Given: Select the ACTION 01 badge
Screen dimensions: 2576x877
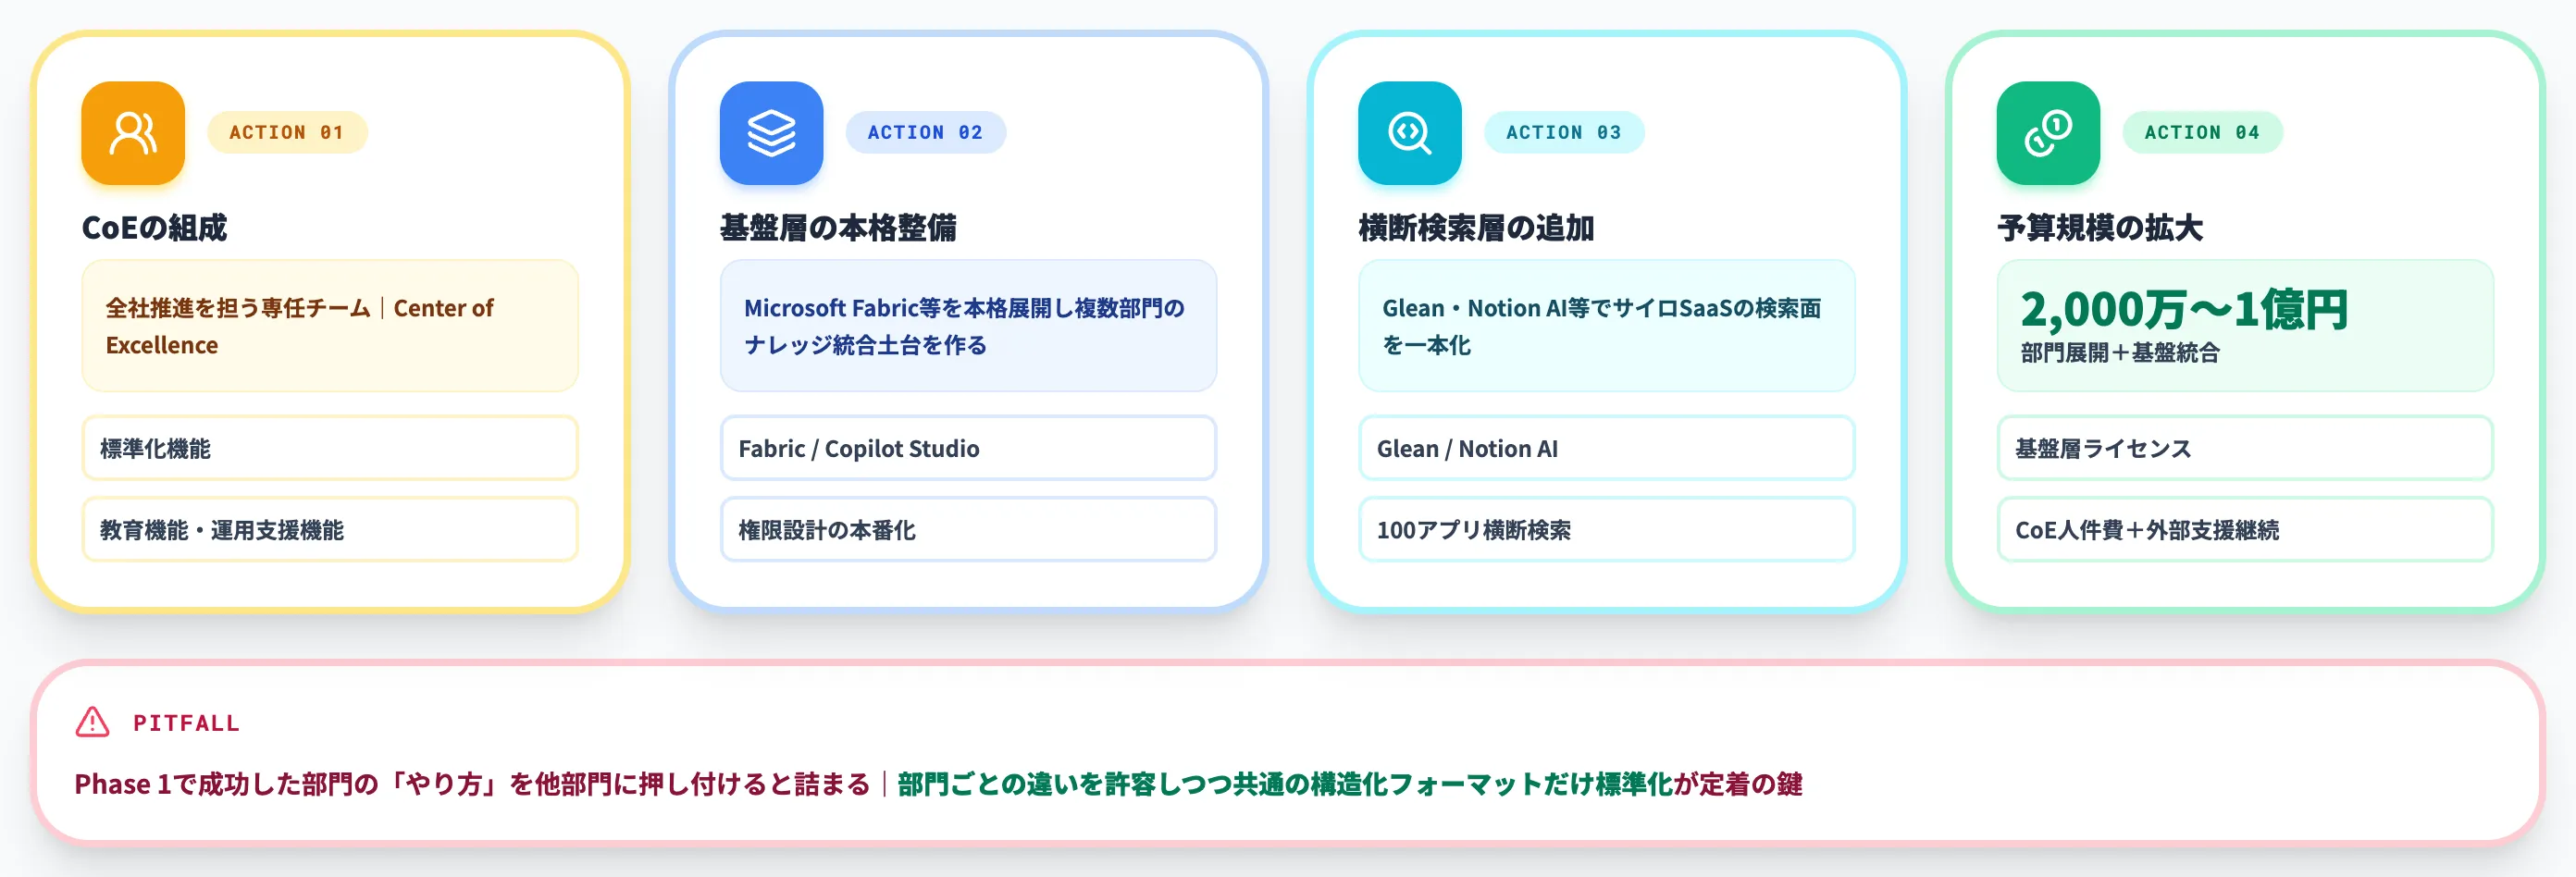Looking at the screenshot, I should click(287, 132).
